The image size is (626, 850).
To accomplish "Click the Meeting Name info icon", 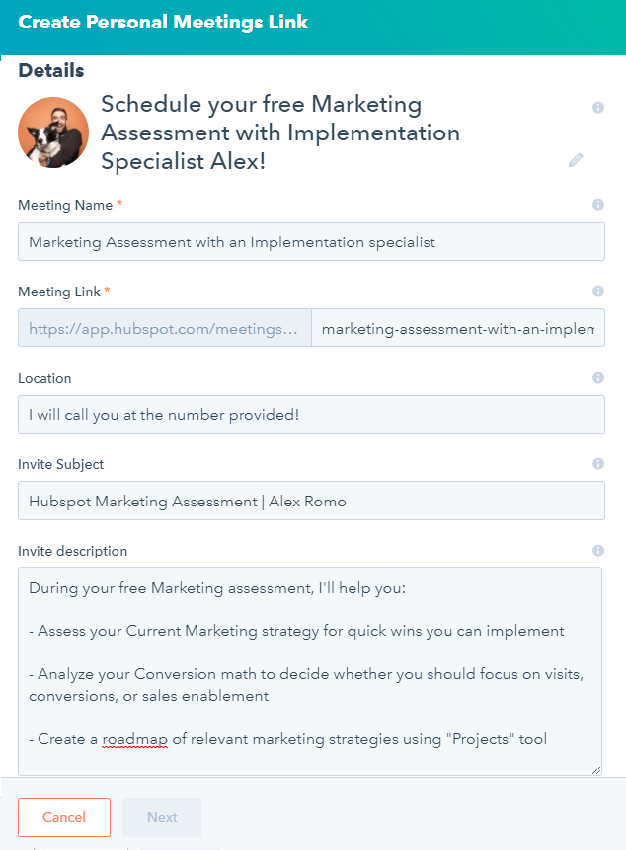I will [598, 205].
